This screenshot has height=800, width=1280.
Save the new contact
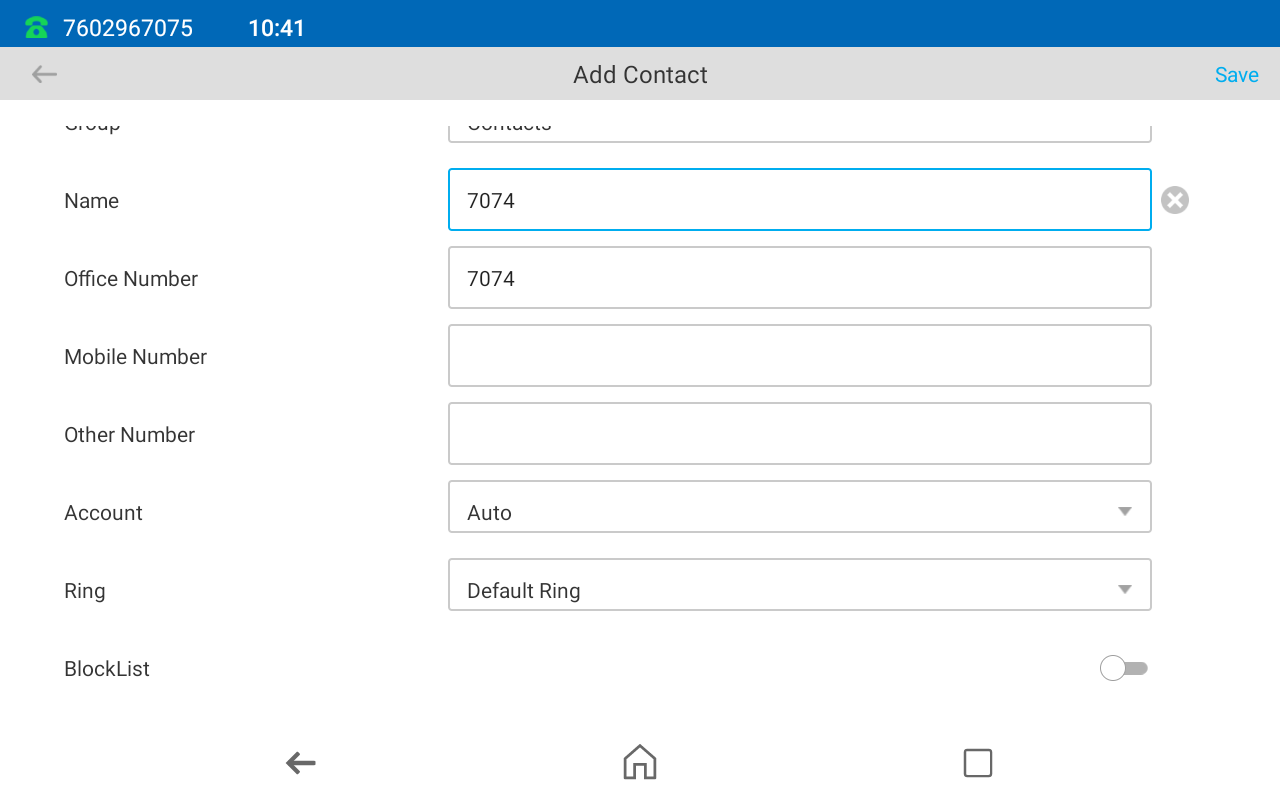[1236, 75]
